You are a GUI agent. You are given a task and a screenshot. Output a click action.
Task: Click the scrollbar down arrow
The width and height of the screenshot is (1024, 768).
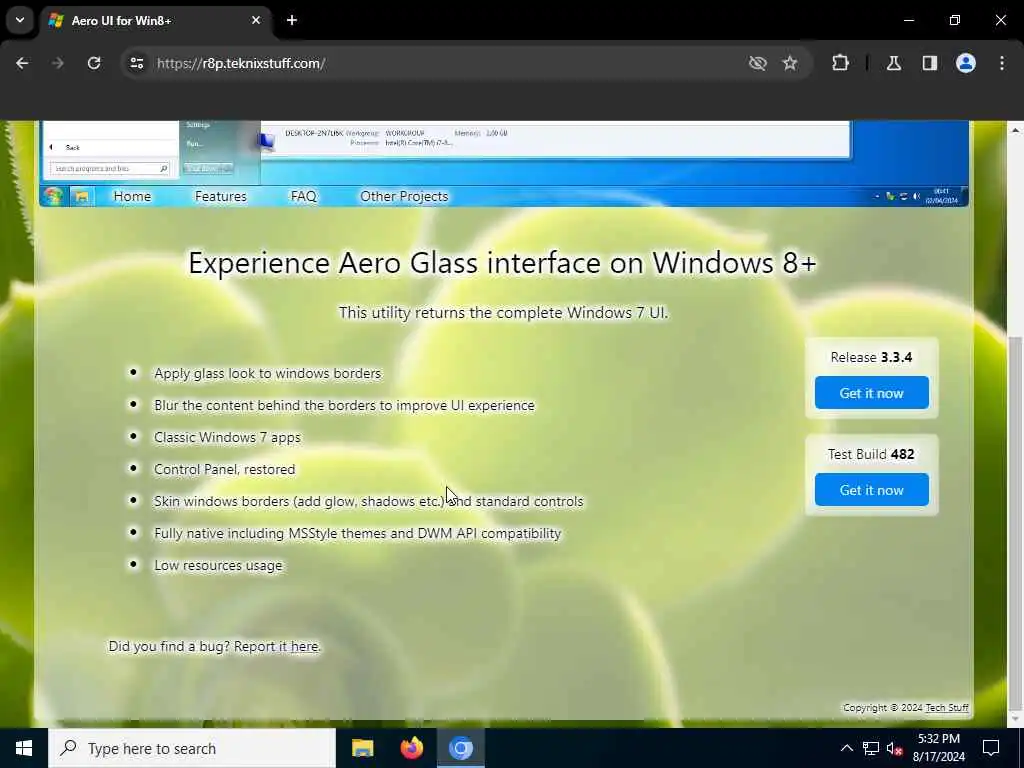(x=1015, y=718)
